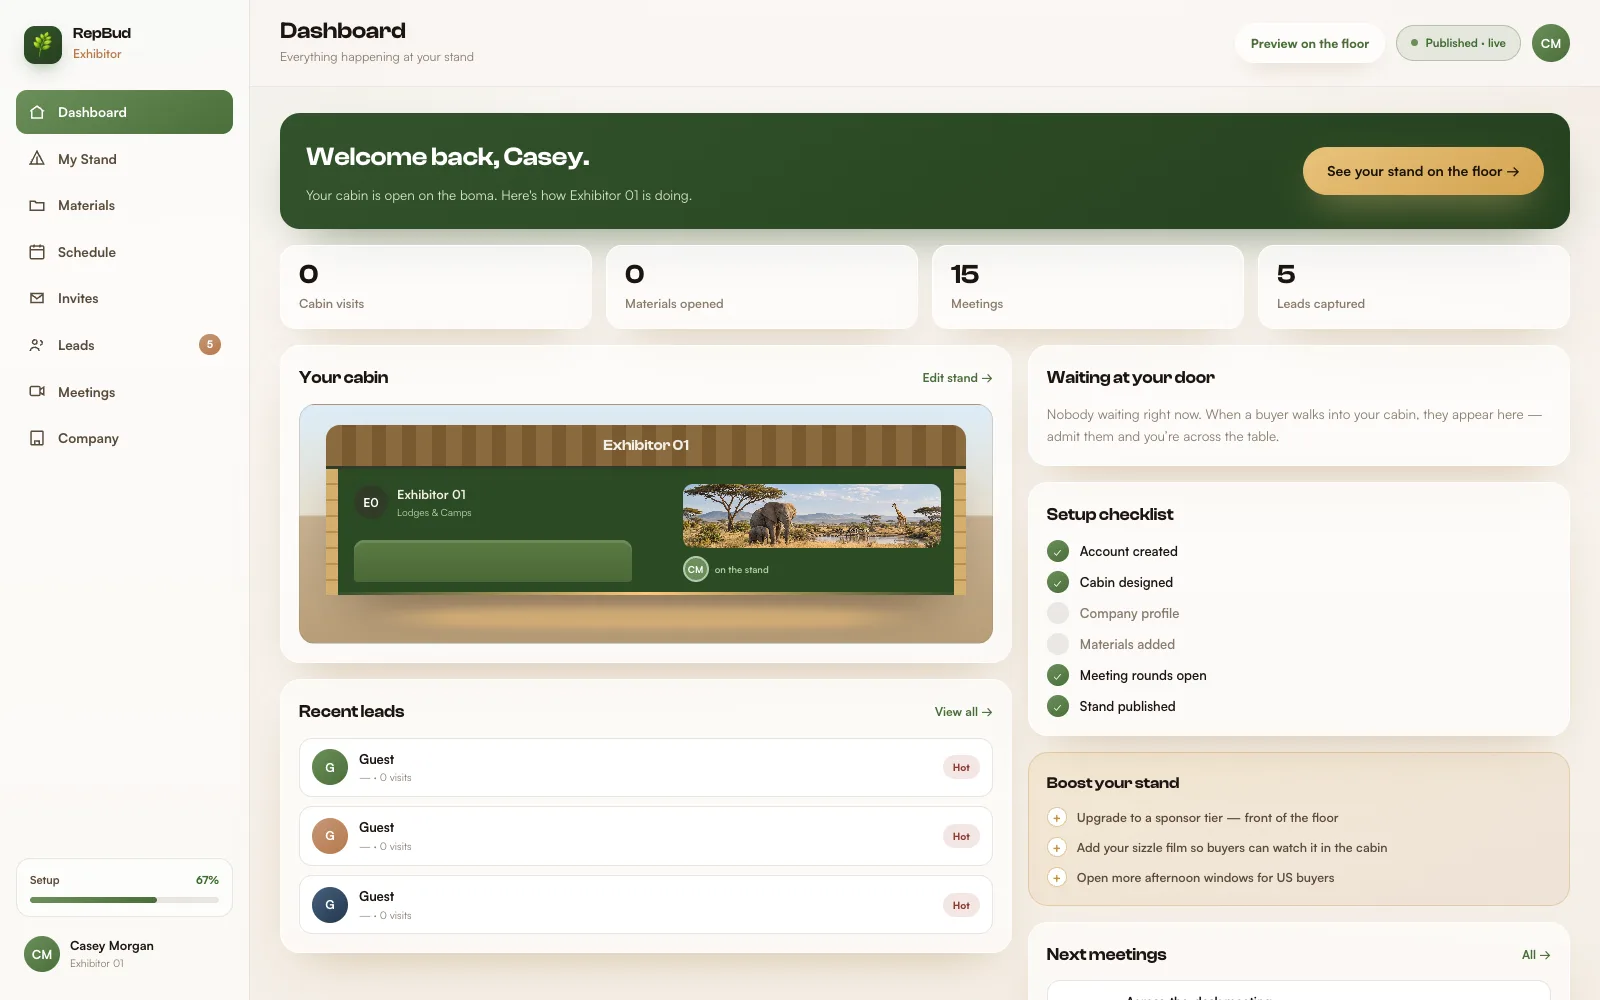The height and width of the screenshot is (1000, 1600).
Task: Click the RepBud leaf logo icon
Action: coord(43,43)
